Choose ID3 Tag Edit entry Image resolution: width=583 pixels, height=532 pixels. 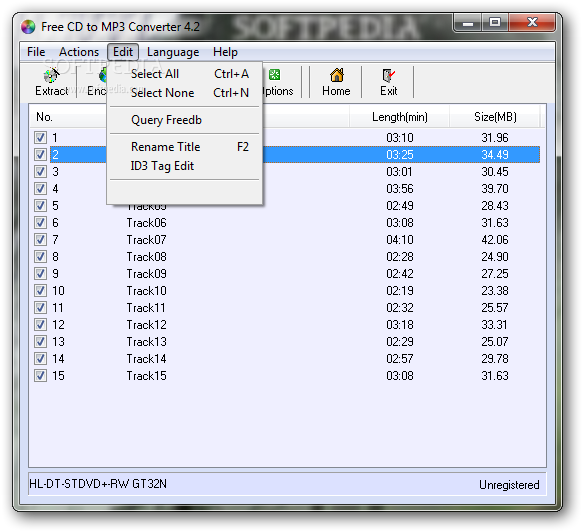coord(185,166)
